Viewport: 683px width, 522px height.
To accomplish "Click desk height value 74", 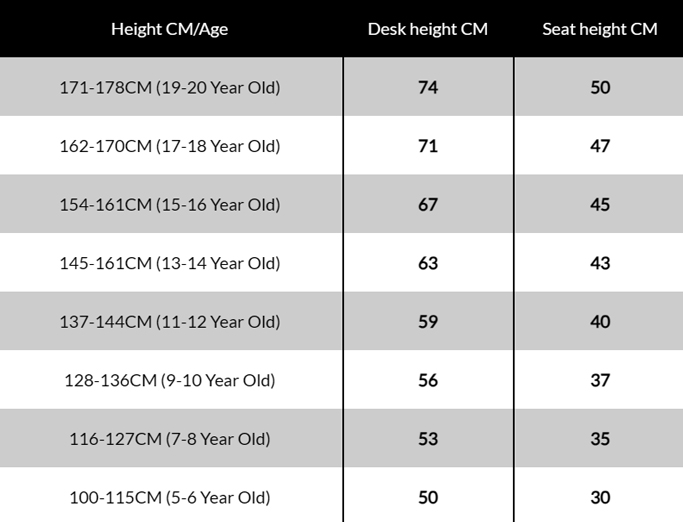I will coord(428,87).
